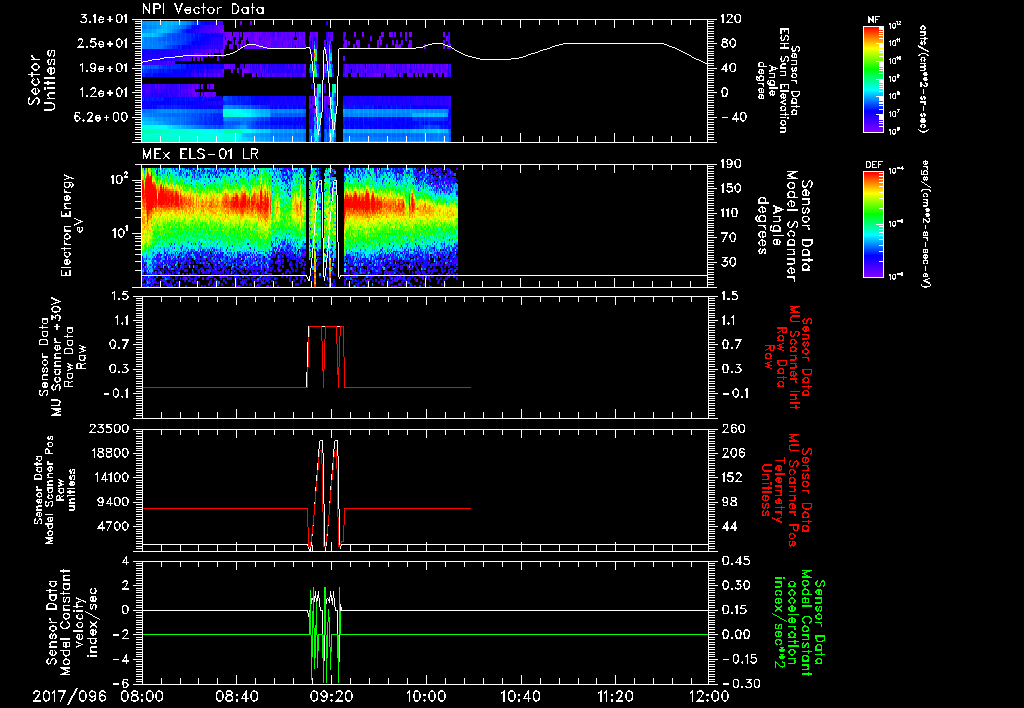
Task: Click the "0.45" acceleration tick value
Action: point(735,561)
